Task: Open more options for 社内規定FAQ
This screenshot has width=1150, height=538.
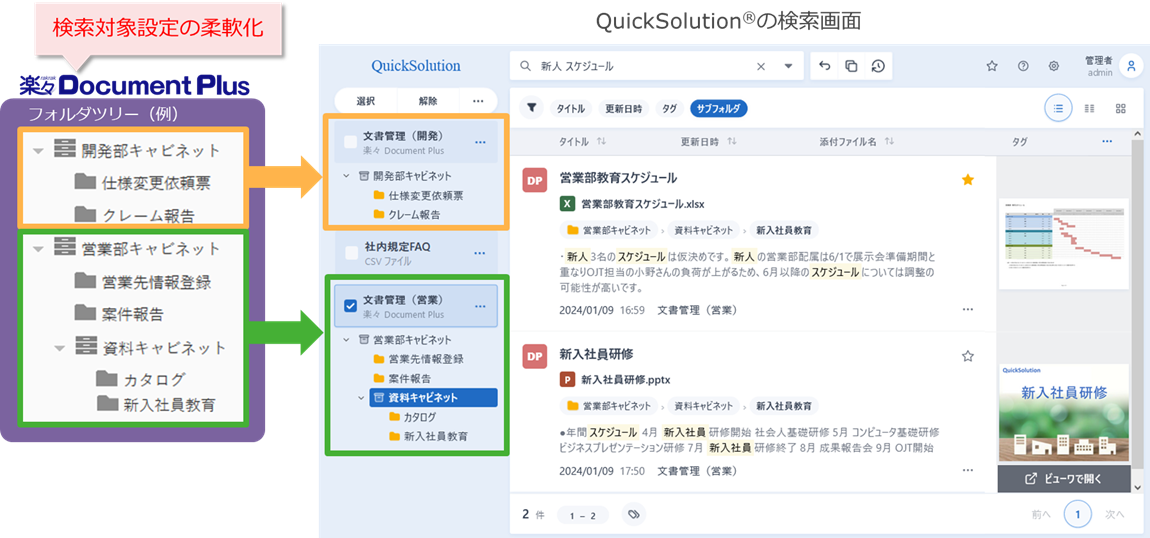Action: (x=480, y=253)
